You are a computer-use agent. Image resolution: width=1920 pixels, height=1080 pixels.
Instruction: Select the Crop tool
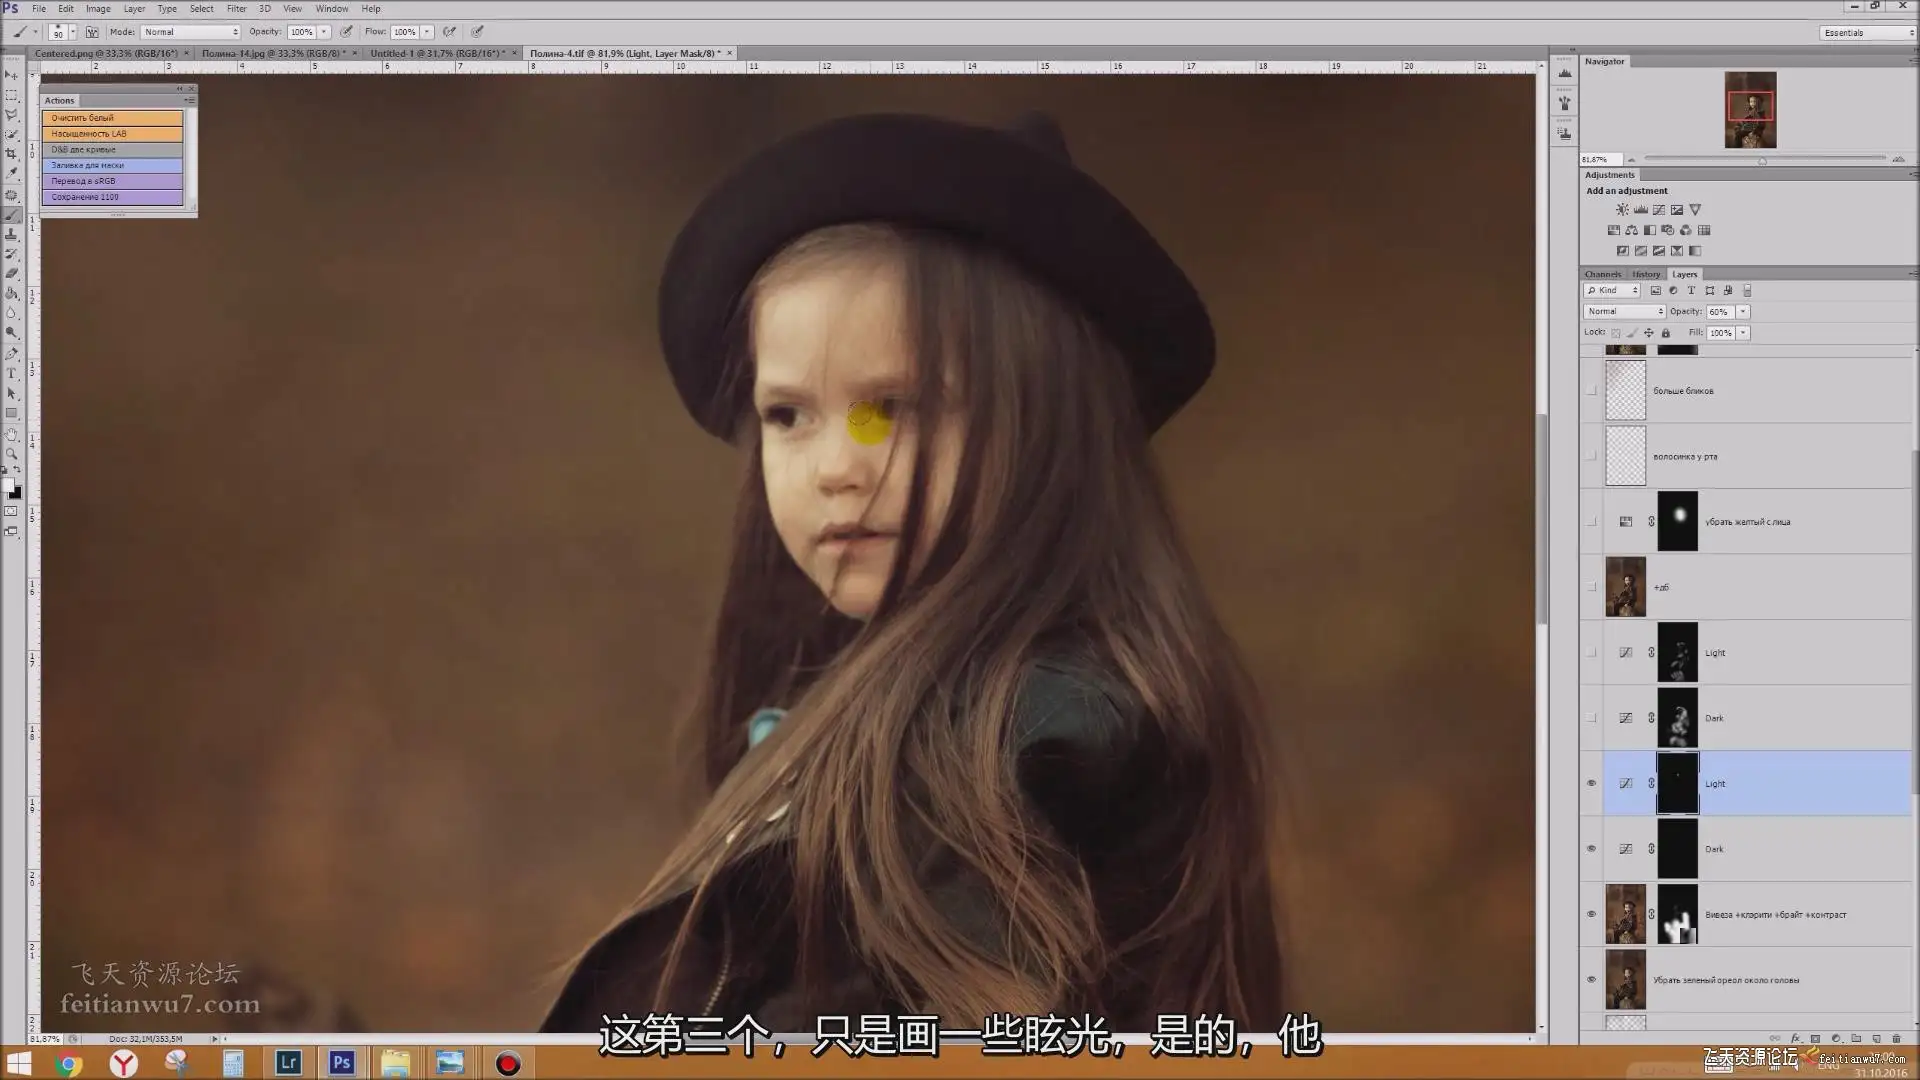12,154
